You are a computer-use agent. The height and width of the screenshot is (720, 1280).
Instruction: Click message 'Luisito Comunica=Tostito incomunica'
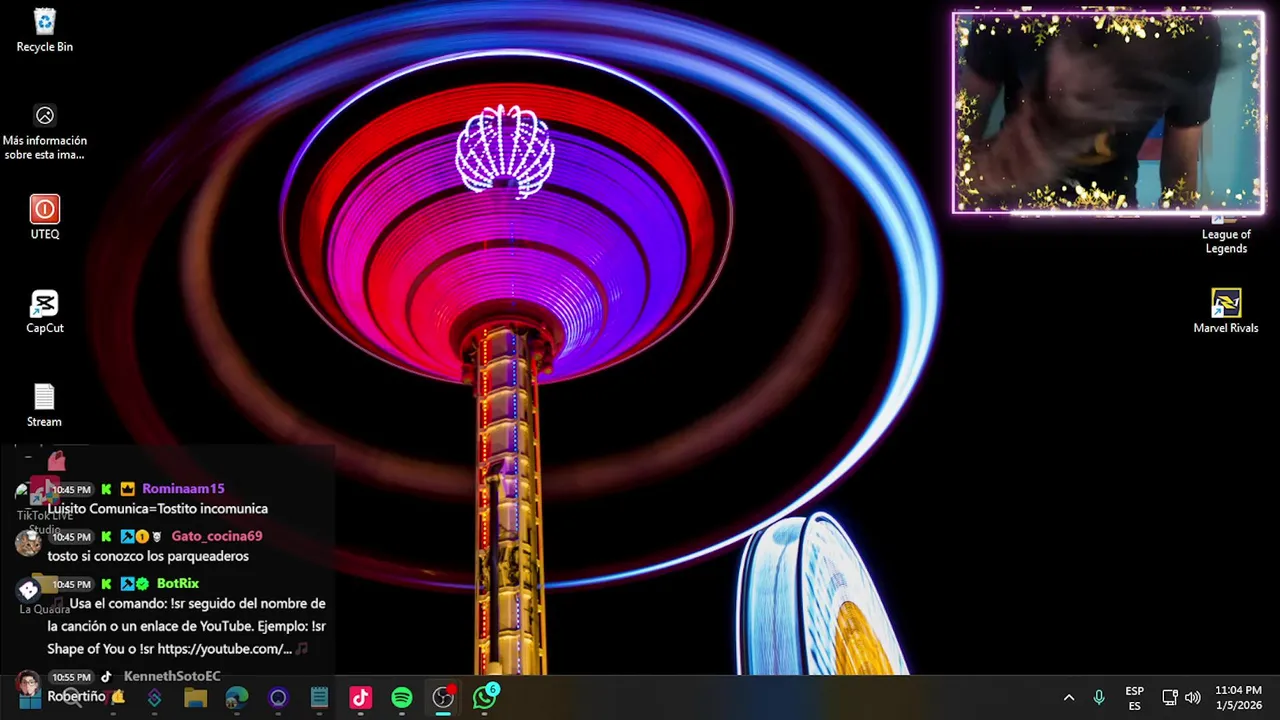(158, 509)
